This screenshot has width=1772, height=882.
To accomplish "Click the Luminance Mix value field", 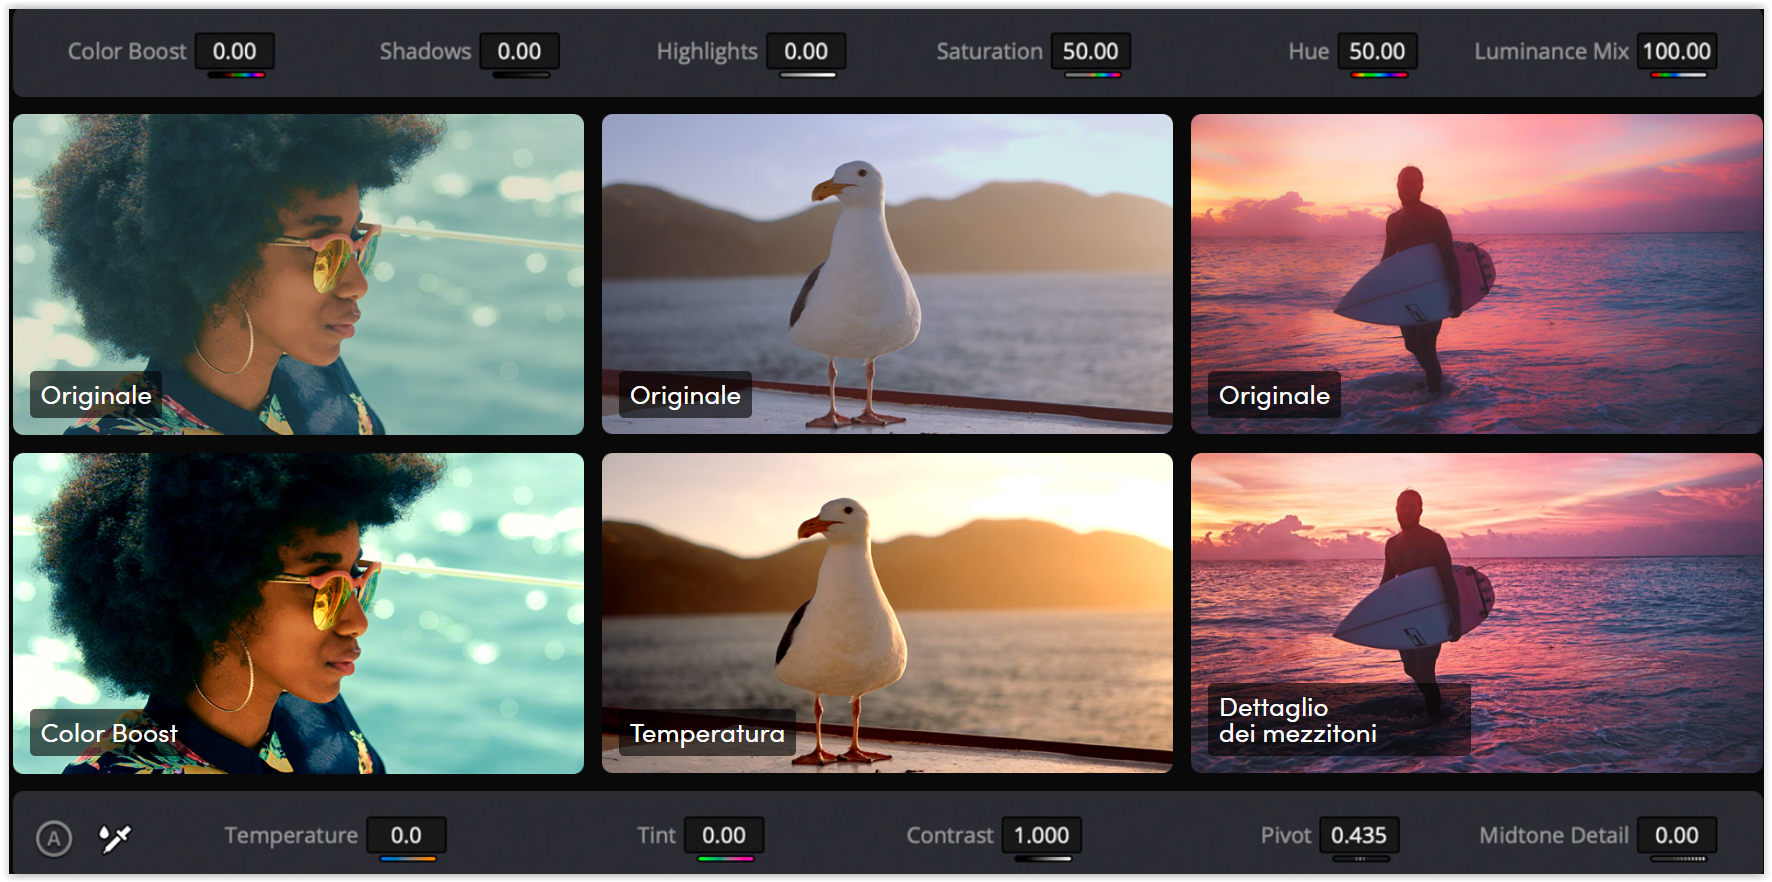I will click(x=1676, y=52).
